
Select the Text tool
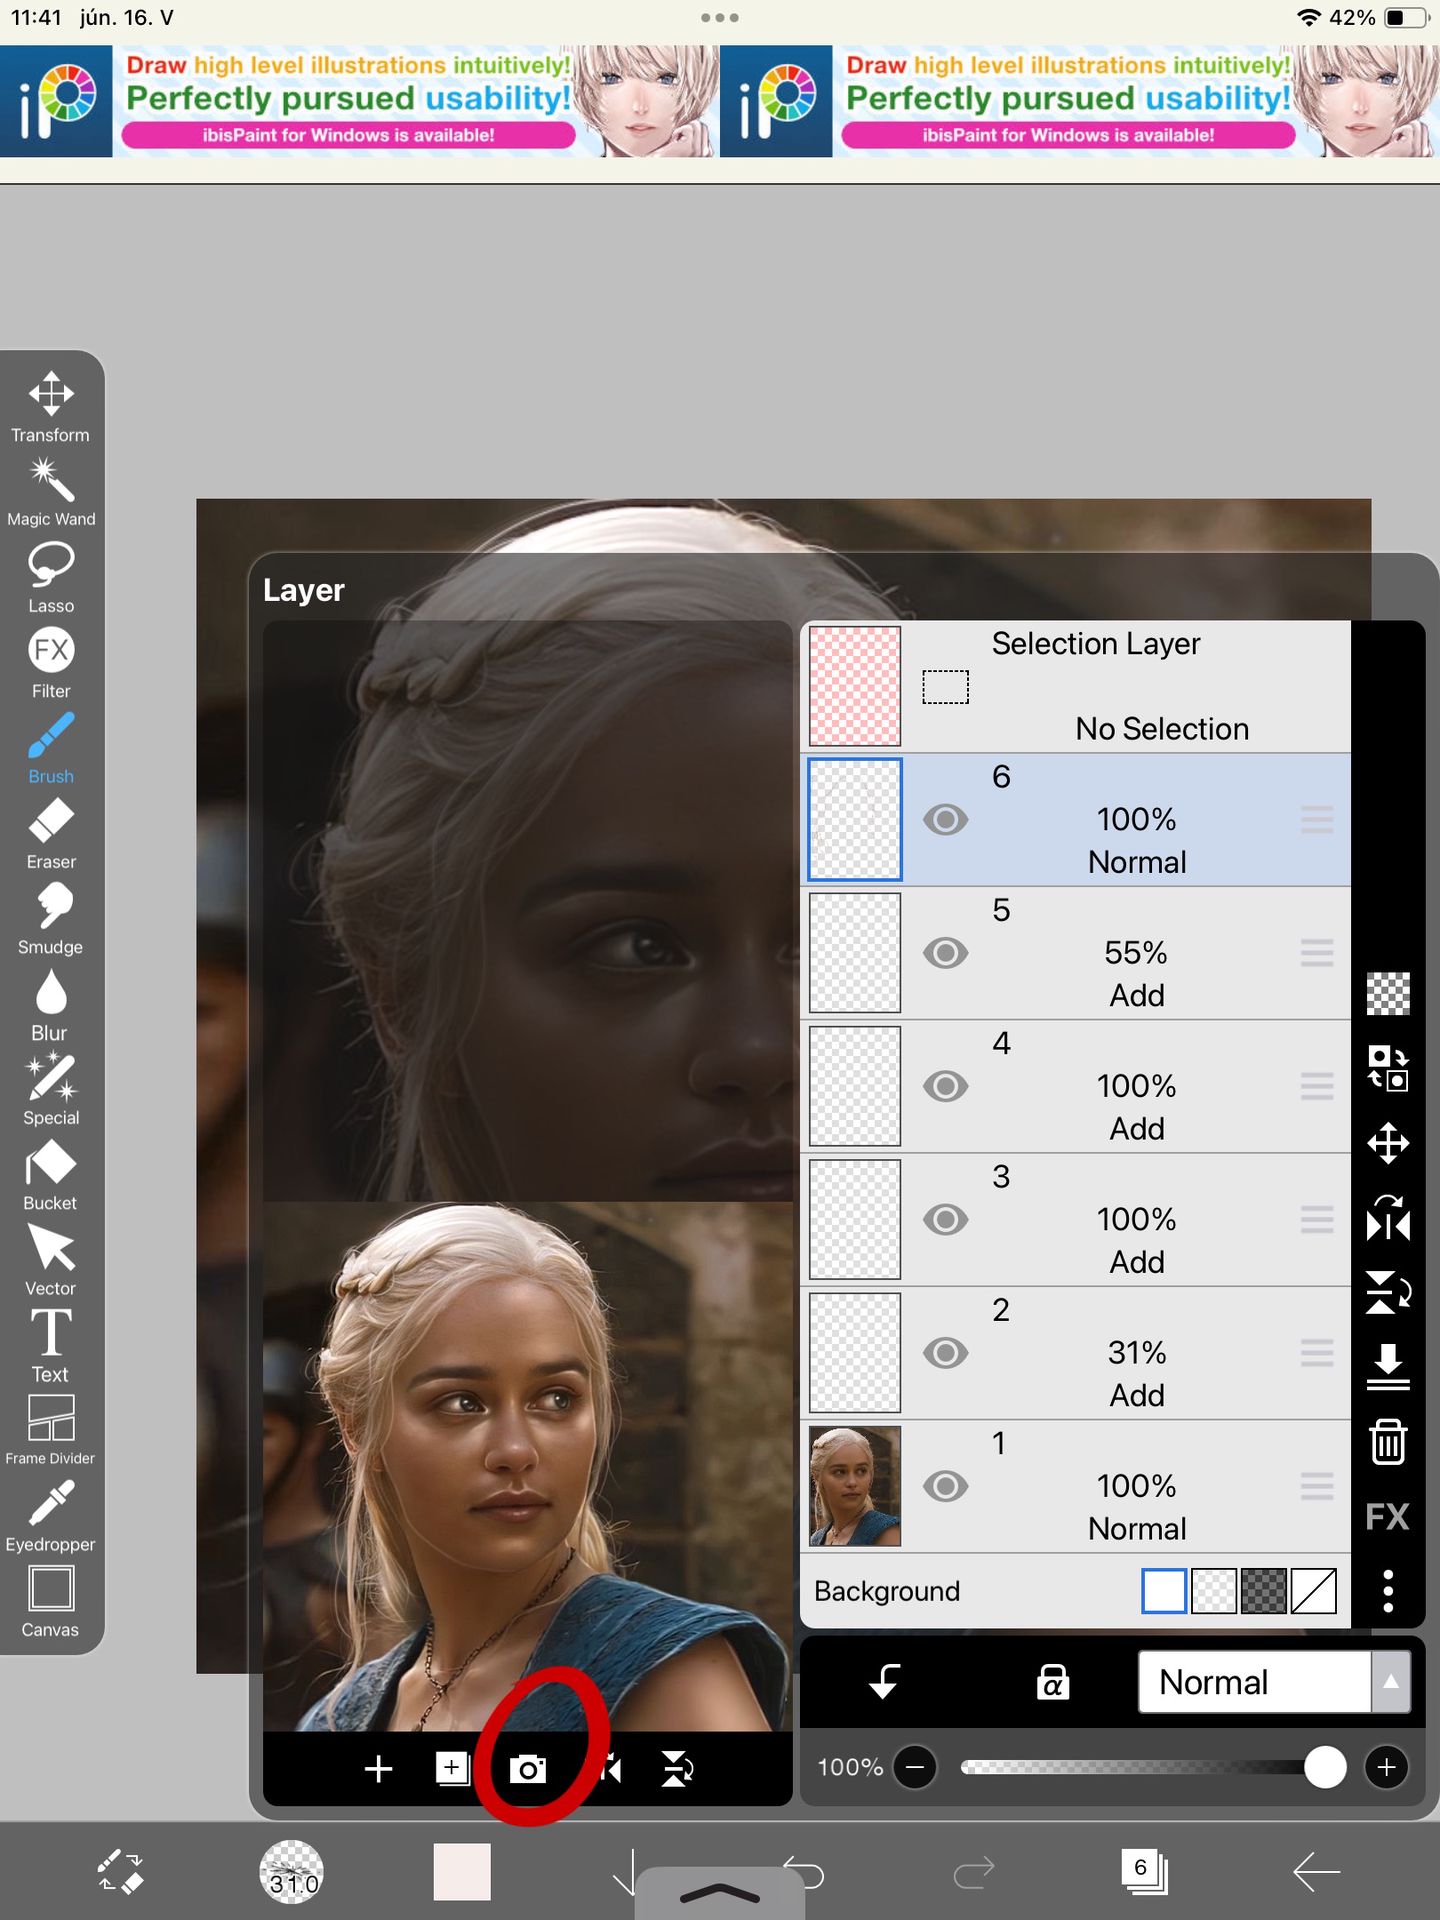(x=50, y=1346)
